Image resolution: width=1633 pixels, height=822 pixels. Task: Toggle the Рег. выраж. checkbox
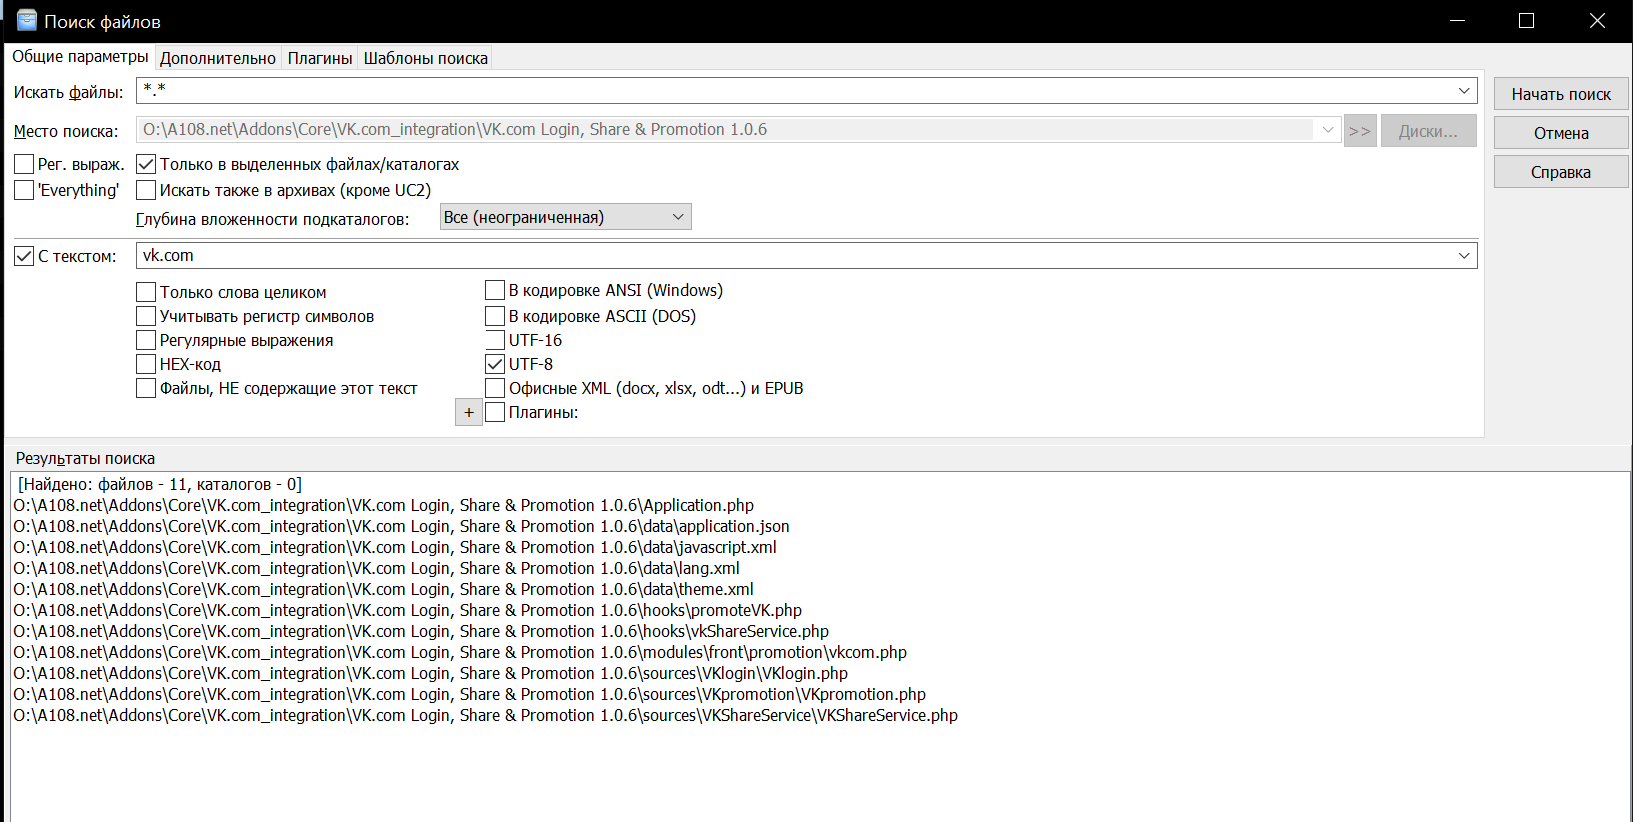25,164
